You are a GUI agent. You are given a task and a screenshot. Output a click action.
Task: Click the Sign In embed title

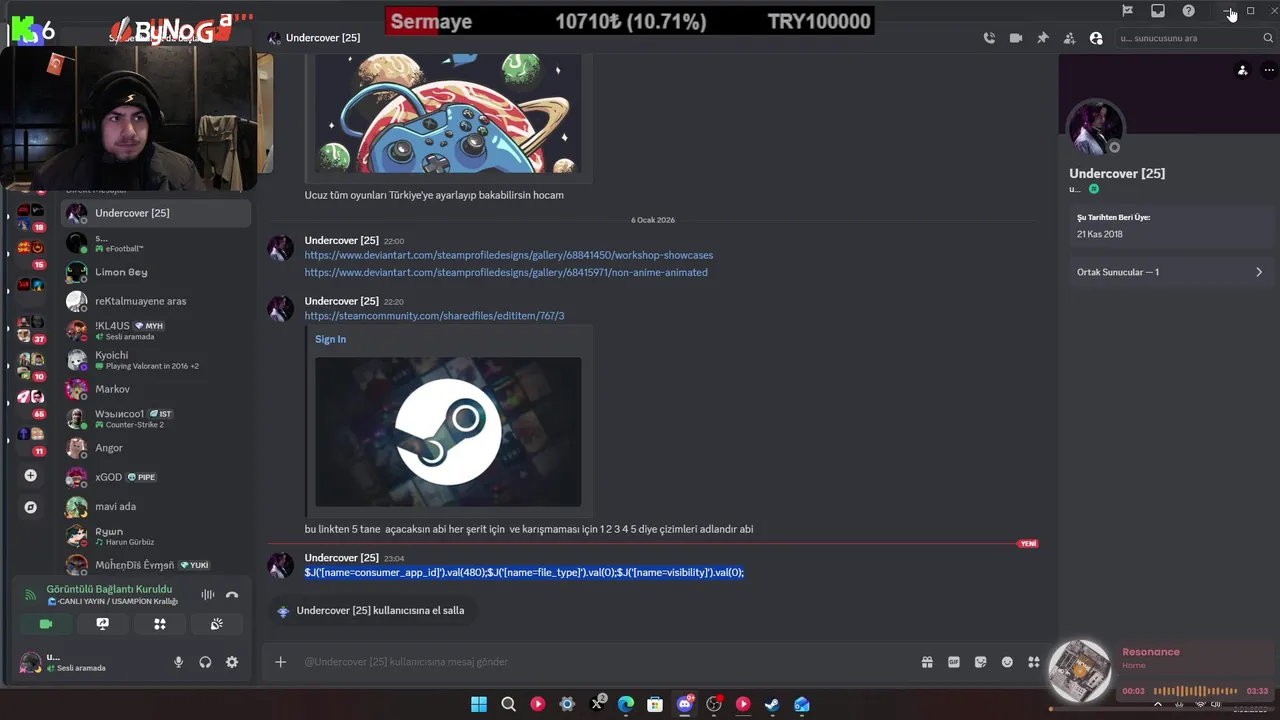(330, 339)
